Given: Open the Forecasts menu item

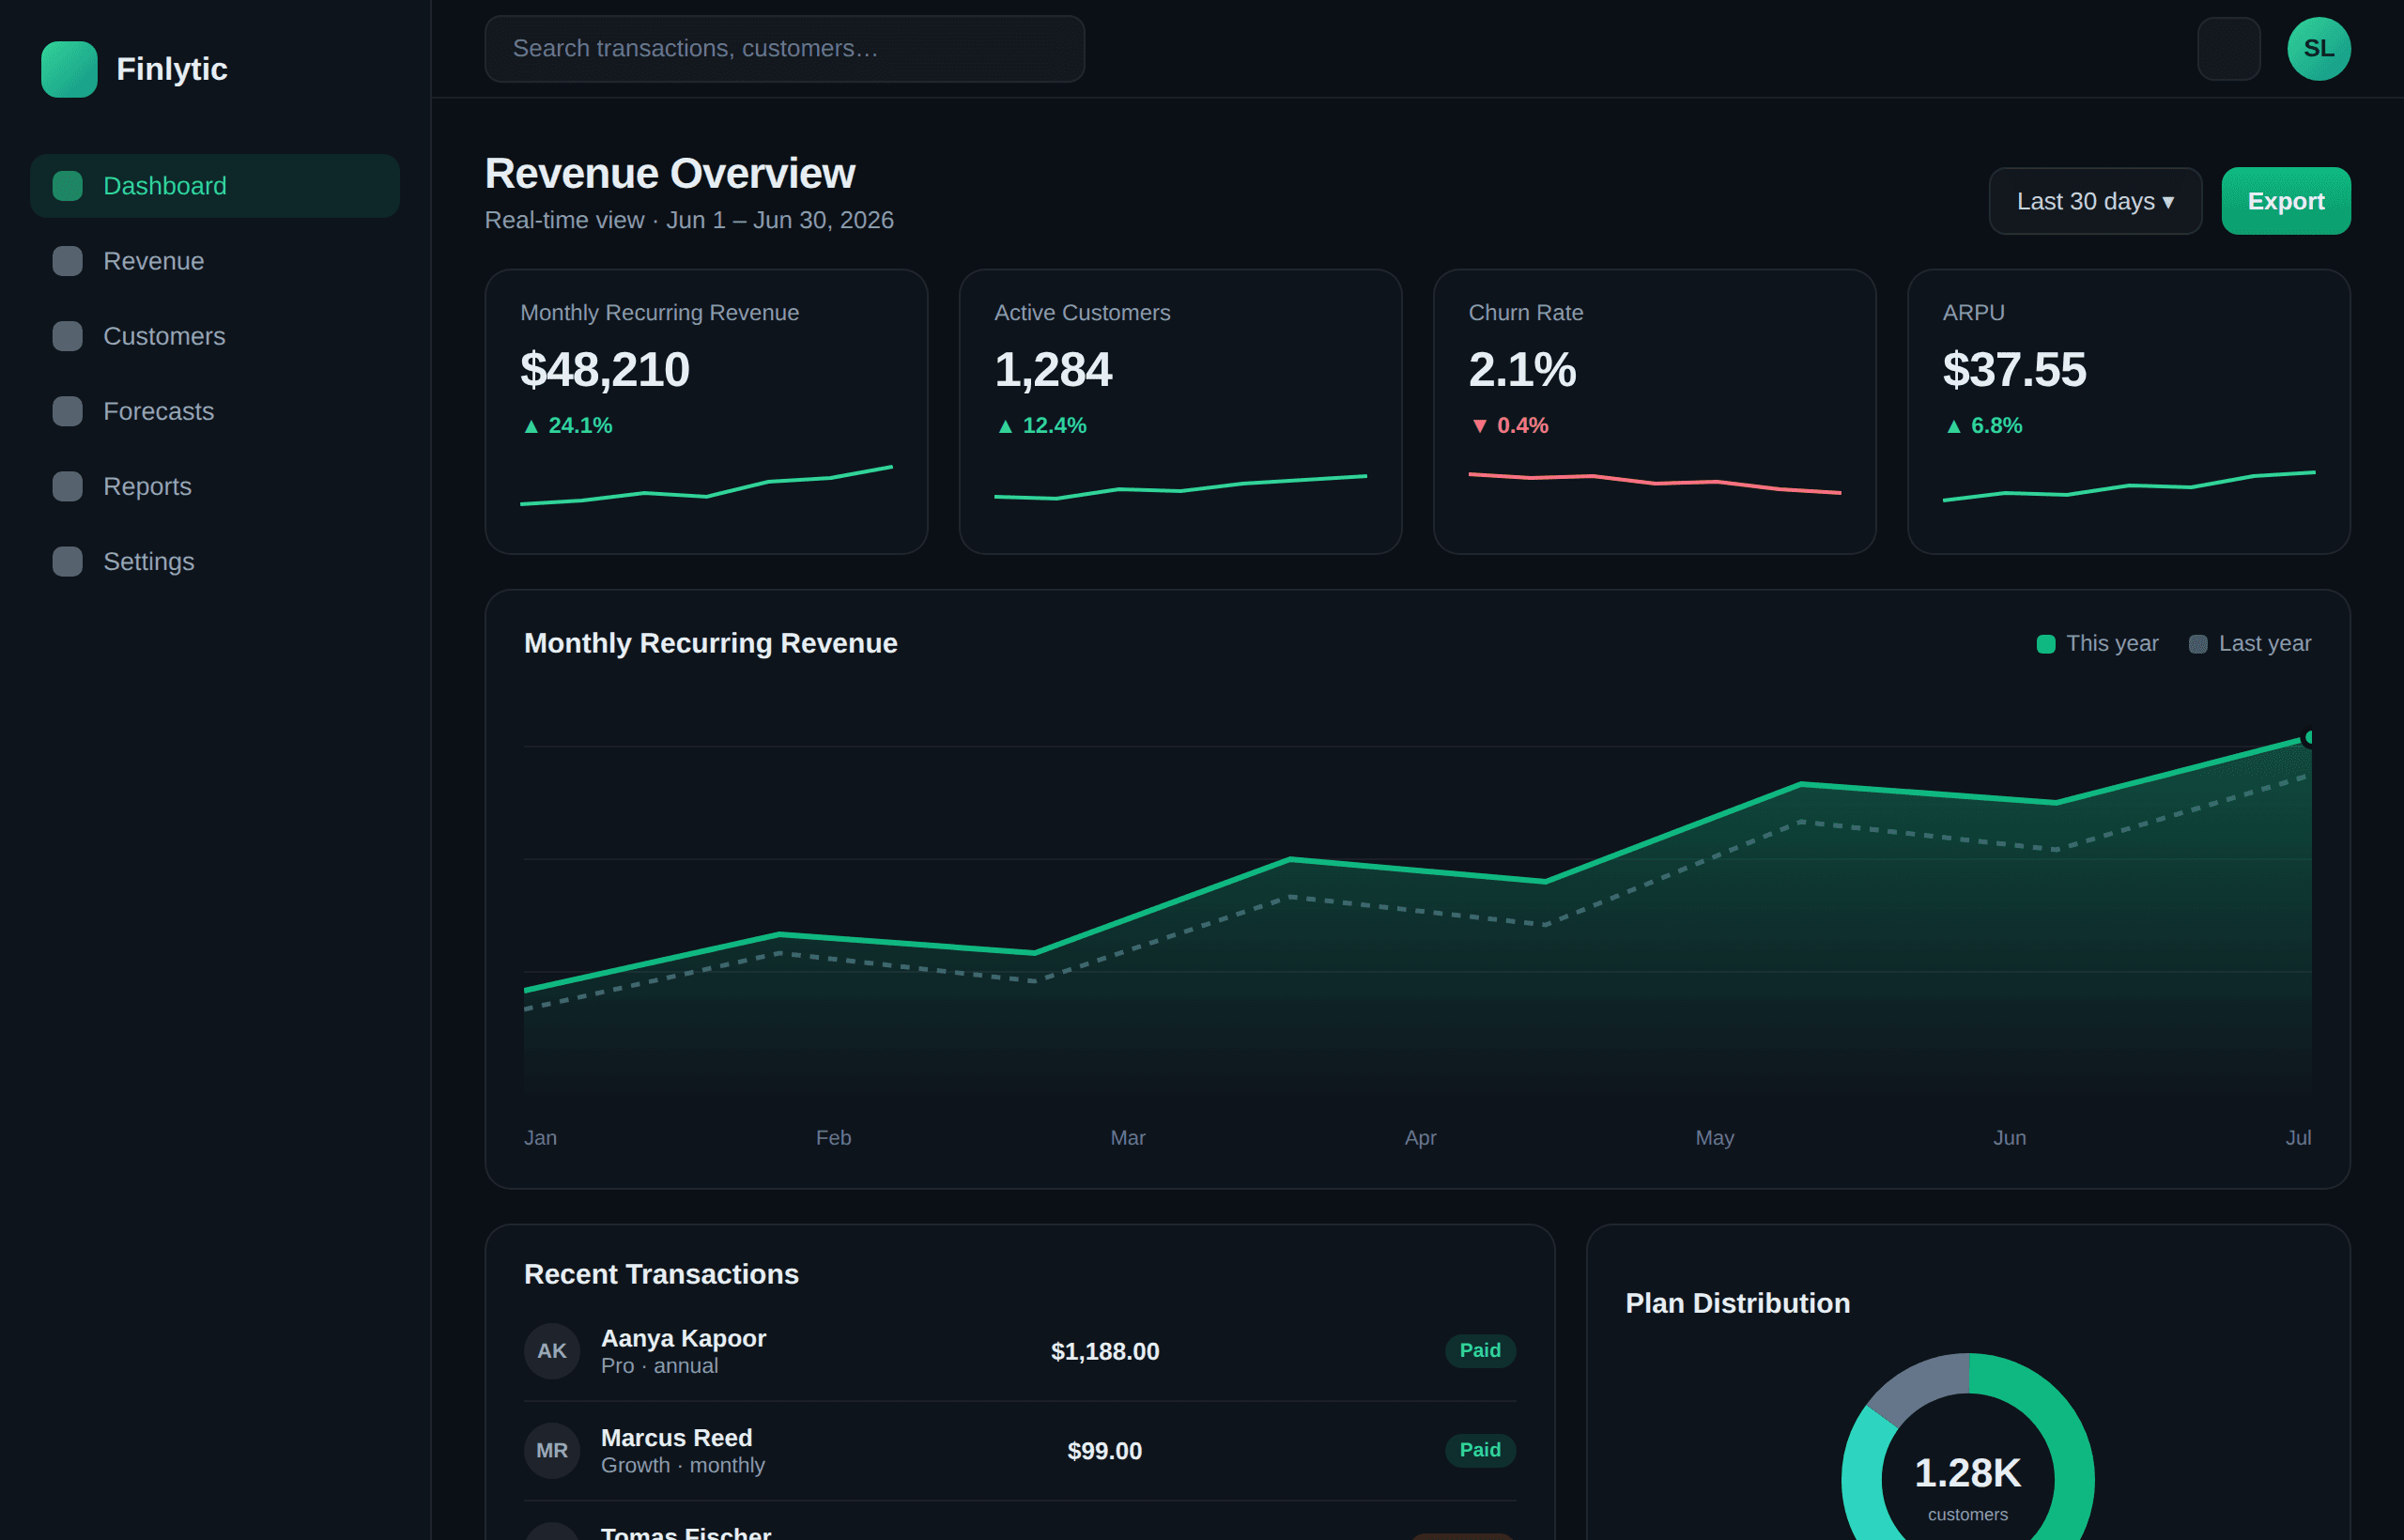Looking at the screenshot, I should tap(215, 411).
